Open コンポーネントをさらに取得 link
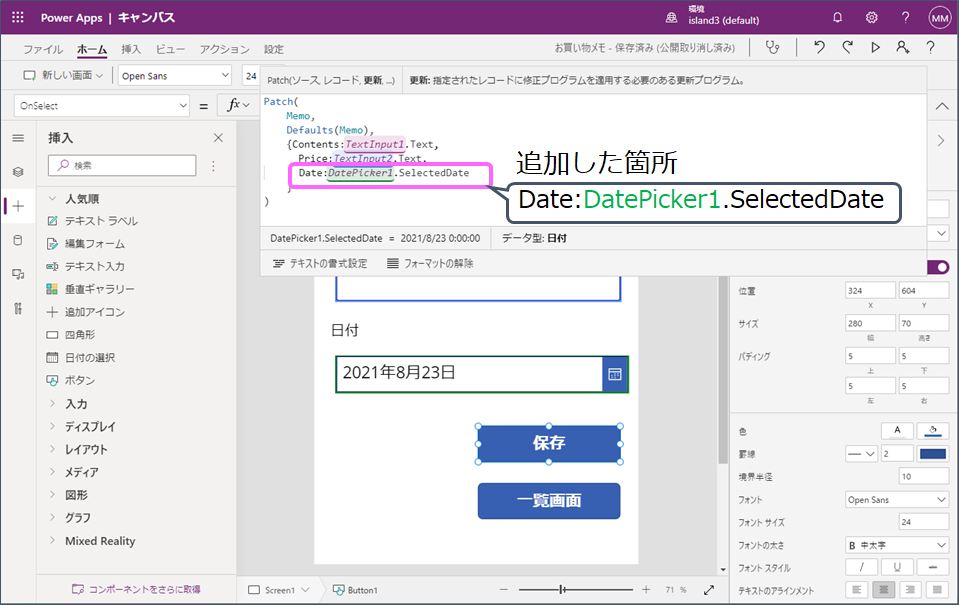Viewport: 959px width, 605px height. 136,589
